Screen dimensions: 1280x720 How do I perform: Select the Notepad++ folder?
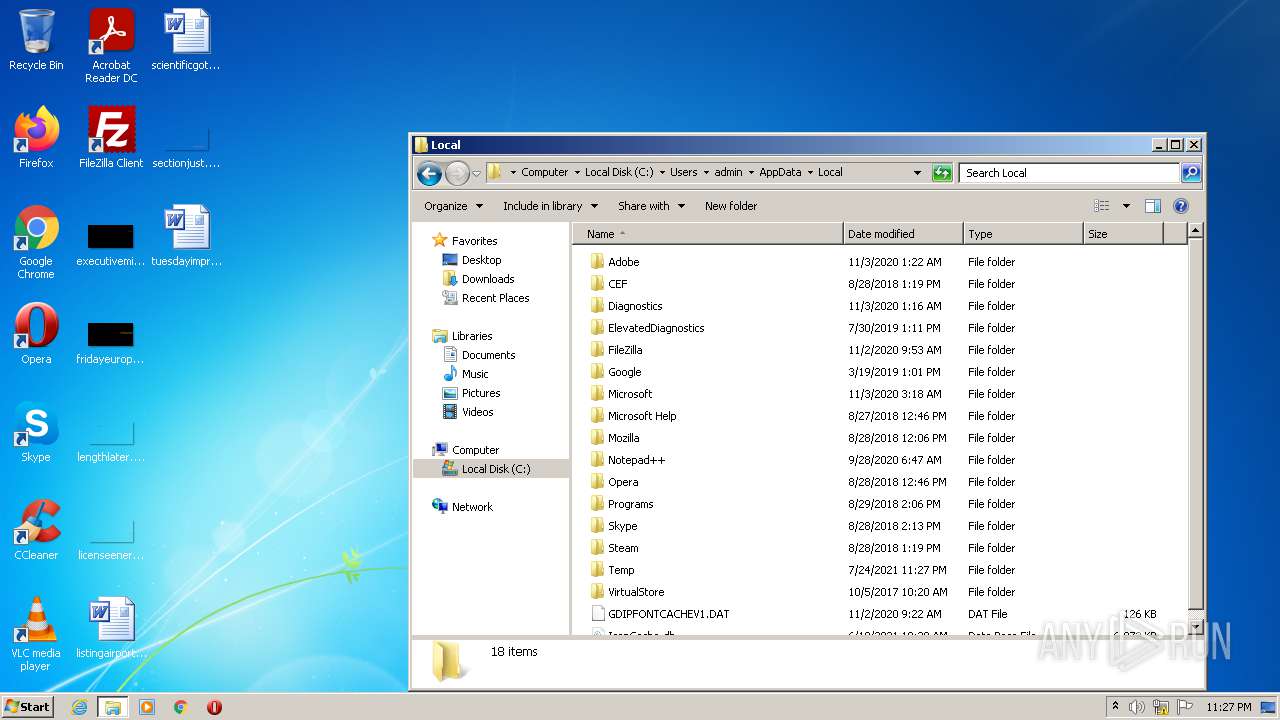pos(627,460)
